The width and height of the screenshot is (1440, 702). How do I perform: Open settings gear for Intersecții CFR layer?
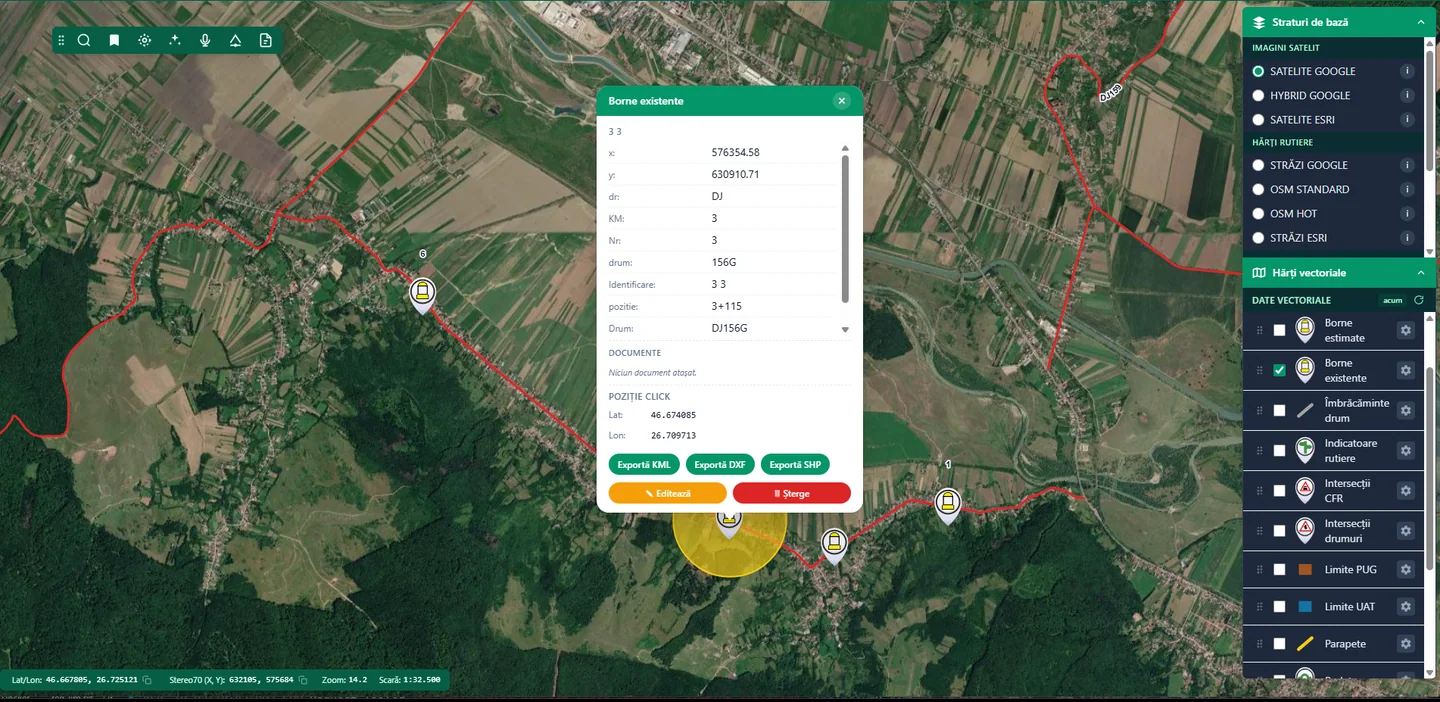(x=1405, y=490)
